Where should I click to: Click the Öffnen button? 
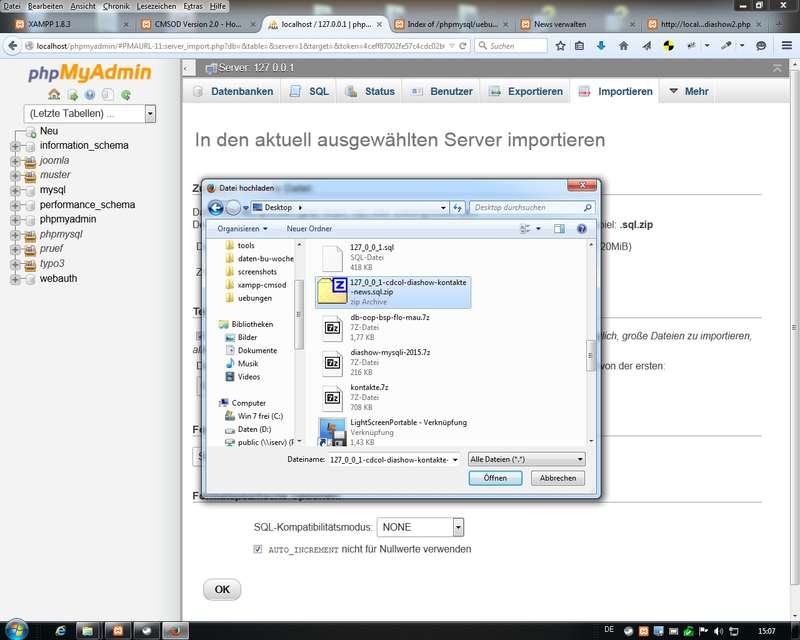tap(495, 479)
